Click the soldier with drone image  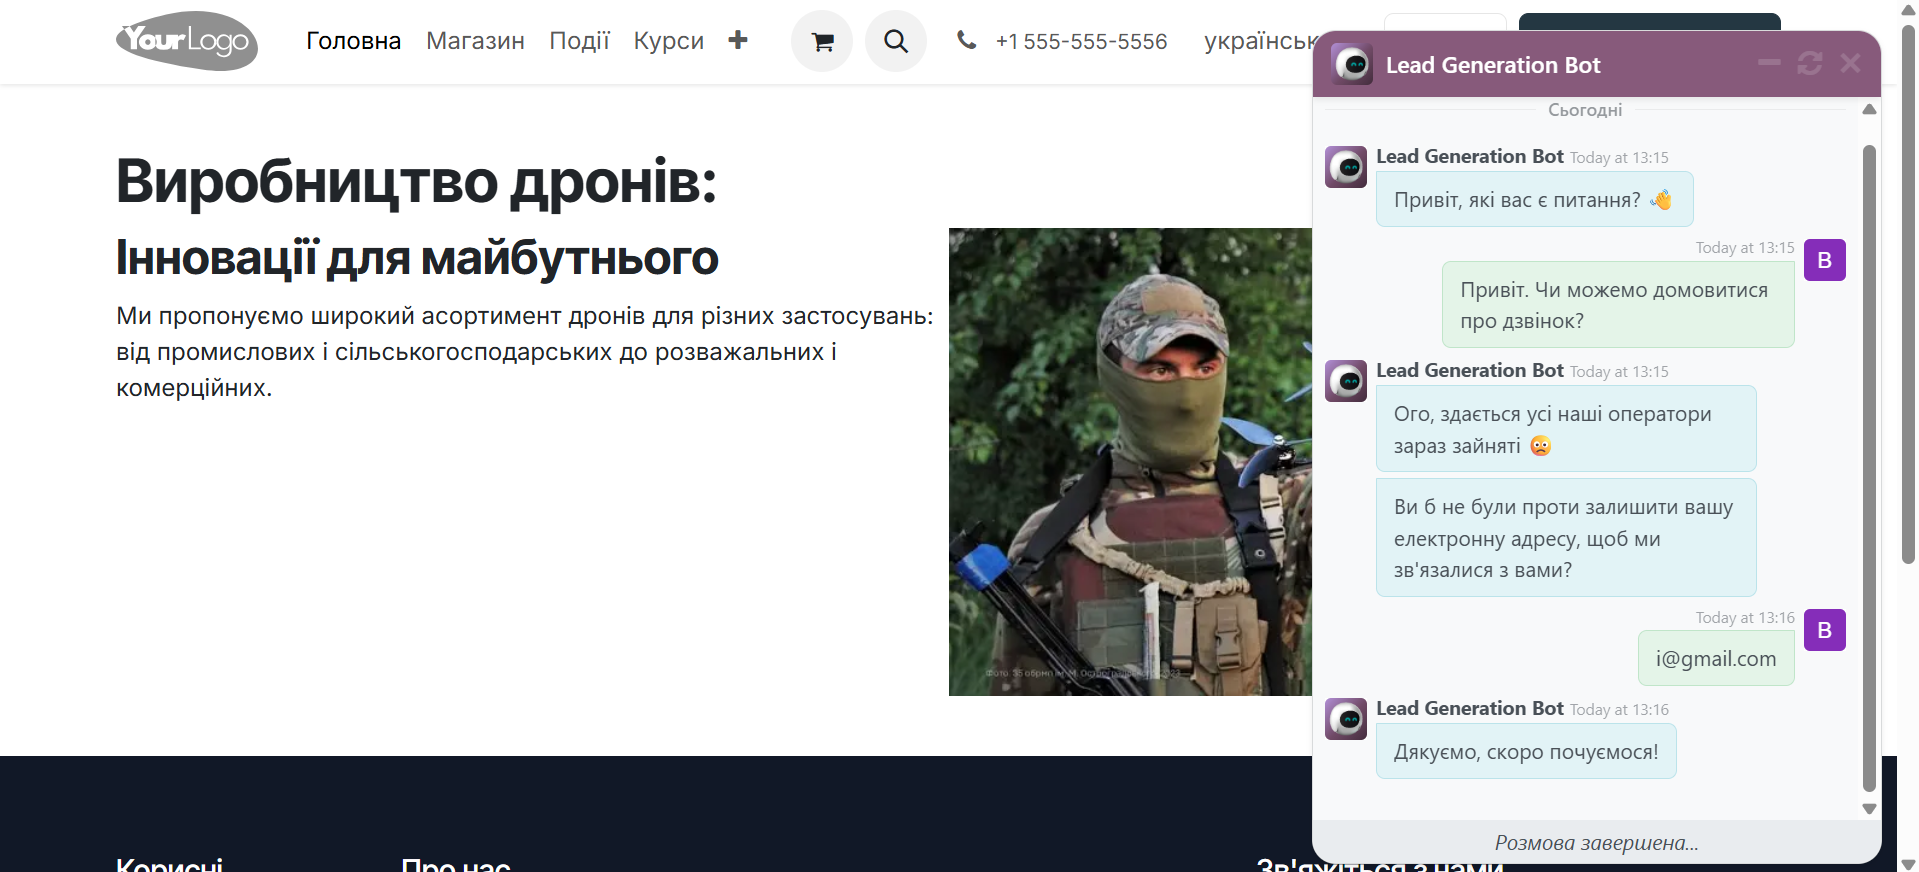point(1129,462)
